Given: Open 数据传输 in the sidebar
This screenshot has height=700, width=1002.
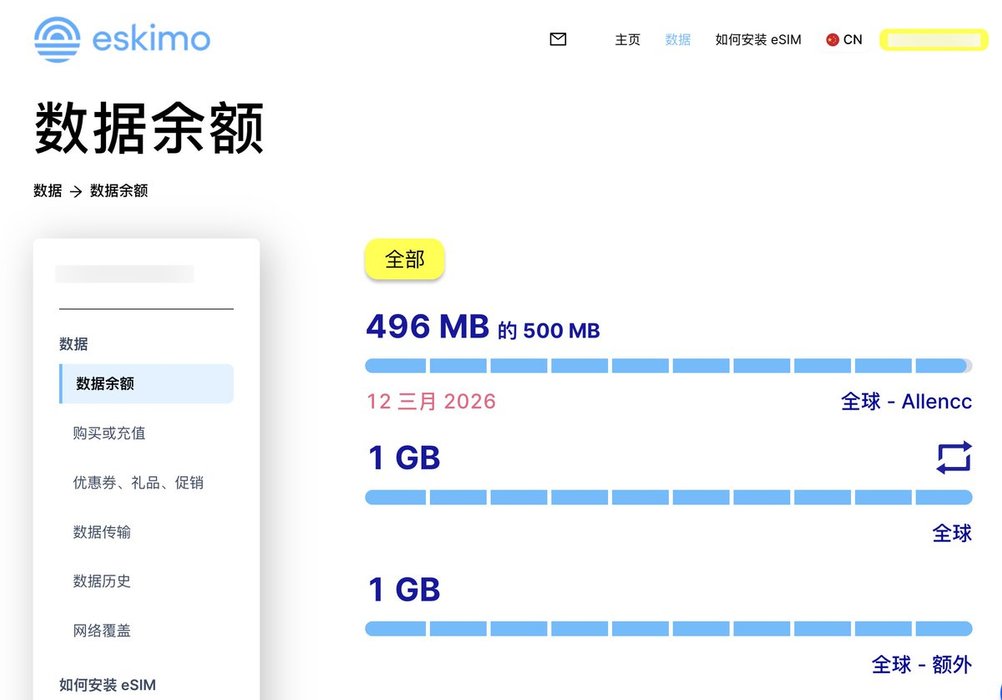Looking at the screenshot, I should 102,532.
